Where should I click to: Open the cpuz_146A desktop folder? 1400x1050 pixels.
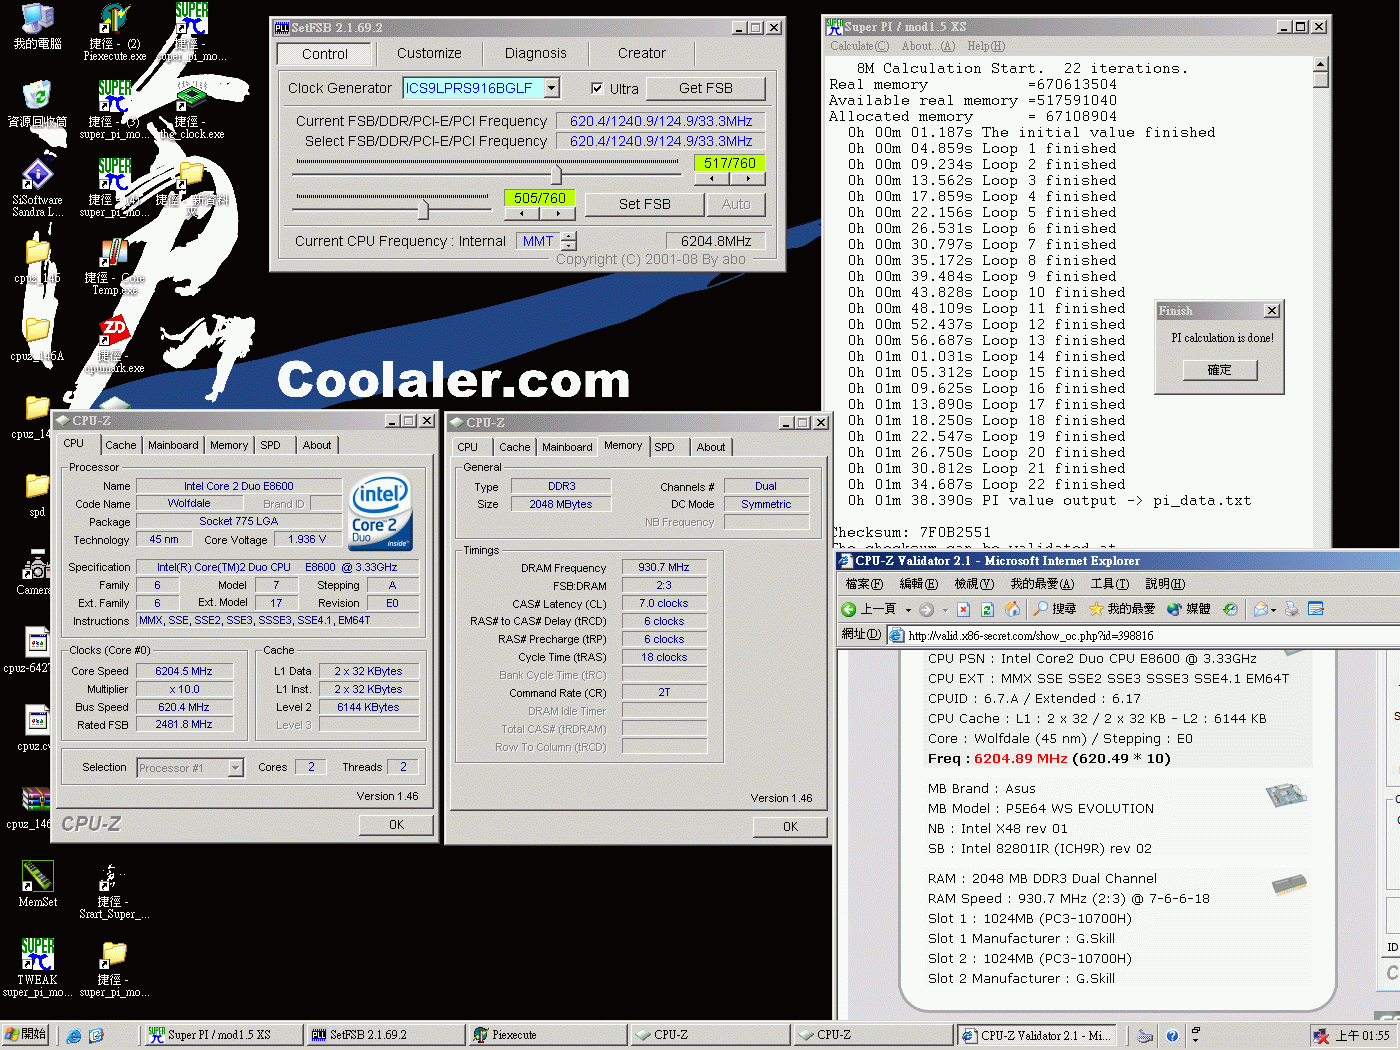[x=37, y=338]
